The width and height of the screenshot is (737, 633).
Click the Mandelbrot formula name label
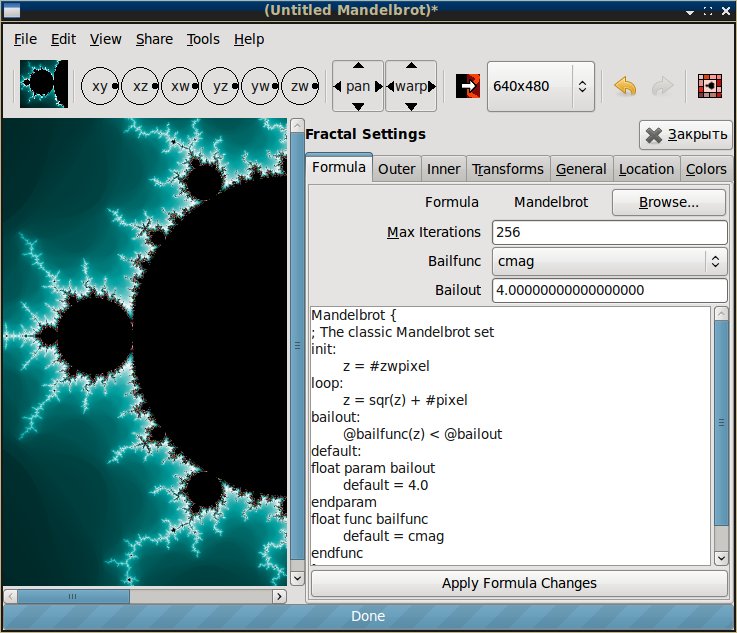(551, 202)
